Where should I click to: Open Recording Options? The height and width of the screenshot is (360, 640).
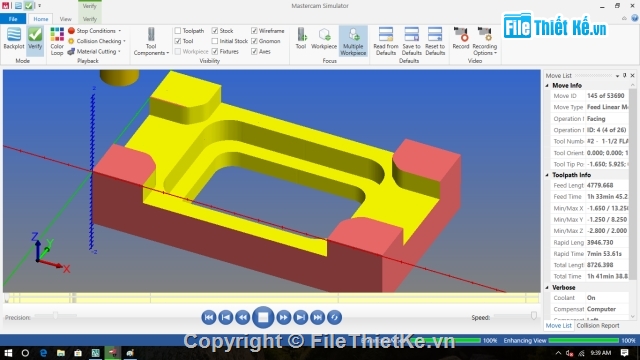(484, 41)
